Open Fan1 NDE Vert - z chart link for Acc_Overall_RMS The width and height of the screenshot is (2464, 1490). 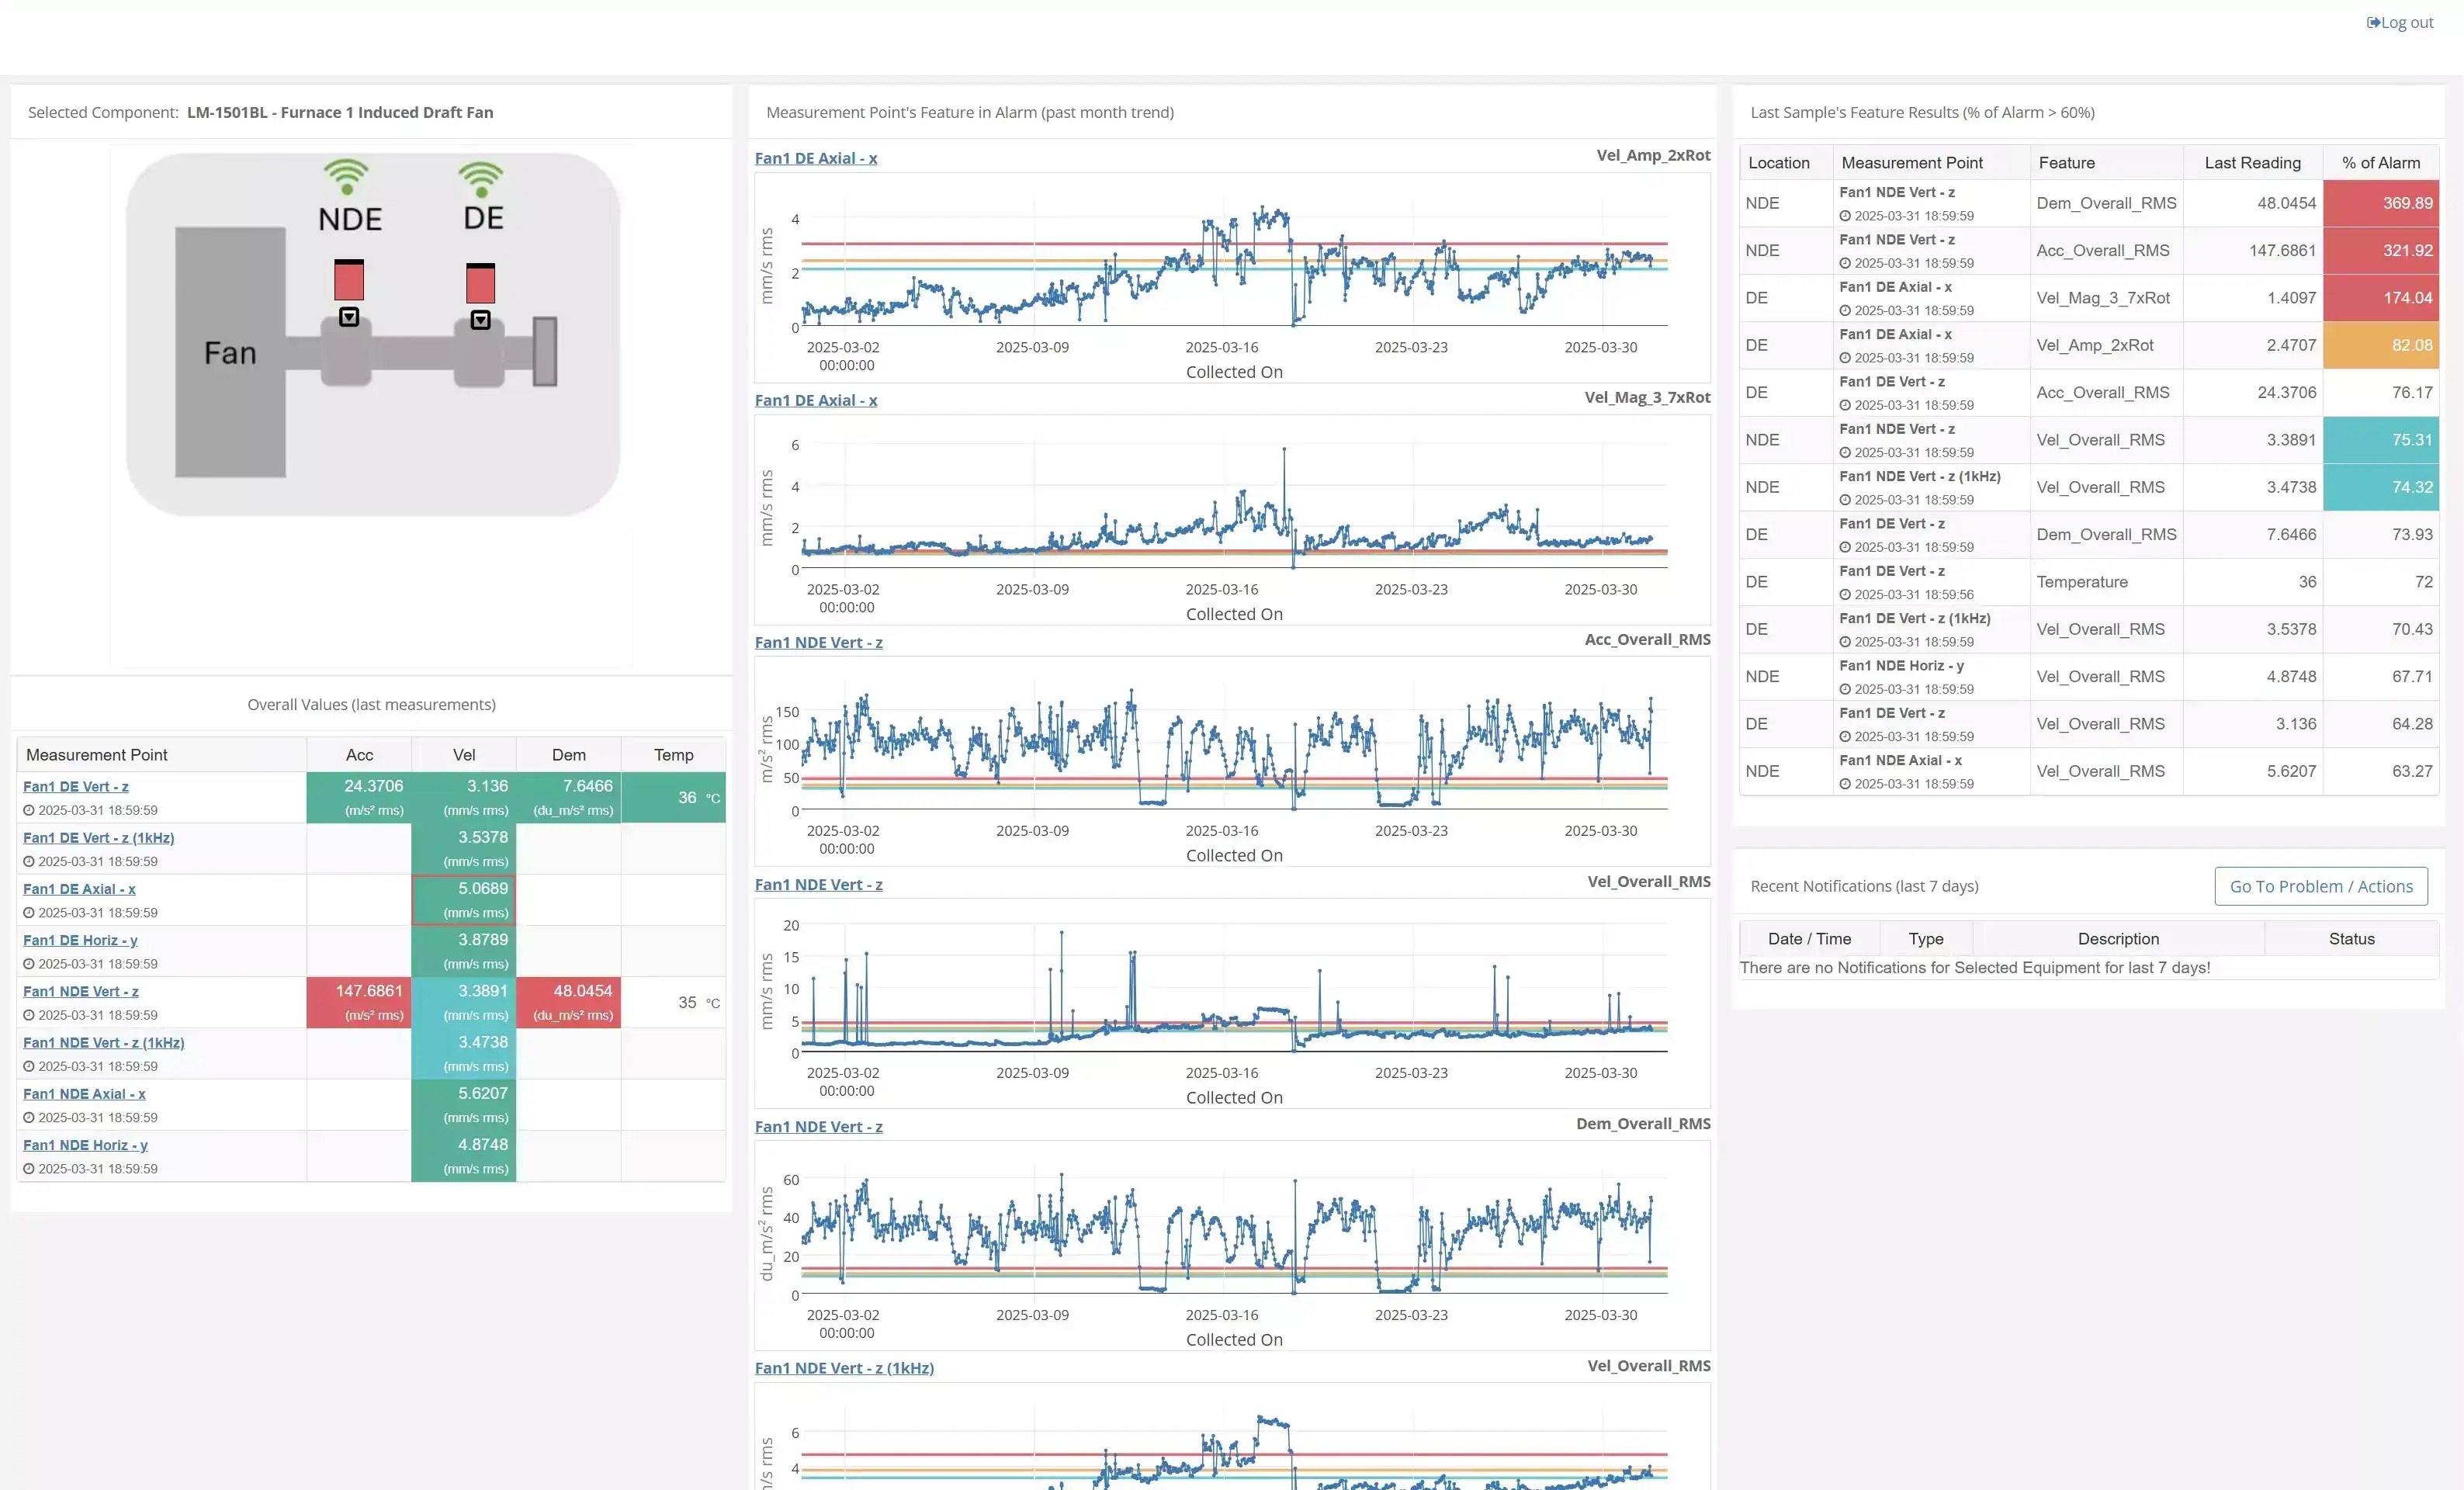(x=819, y=642)
